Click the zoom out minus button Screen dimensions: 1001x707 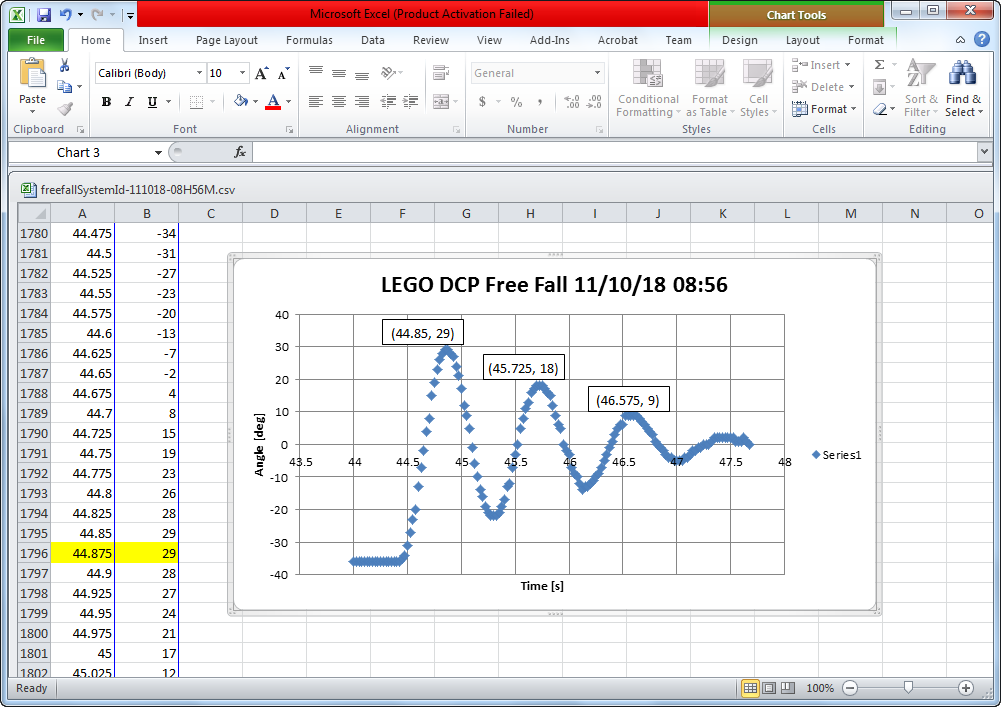[850, 688]
